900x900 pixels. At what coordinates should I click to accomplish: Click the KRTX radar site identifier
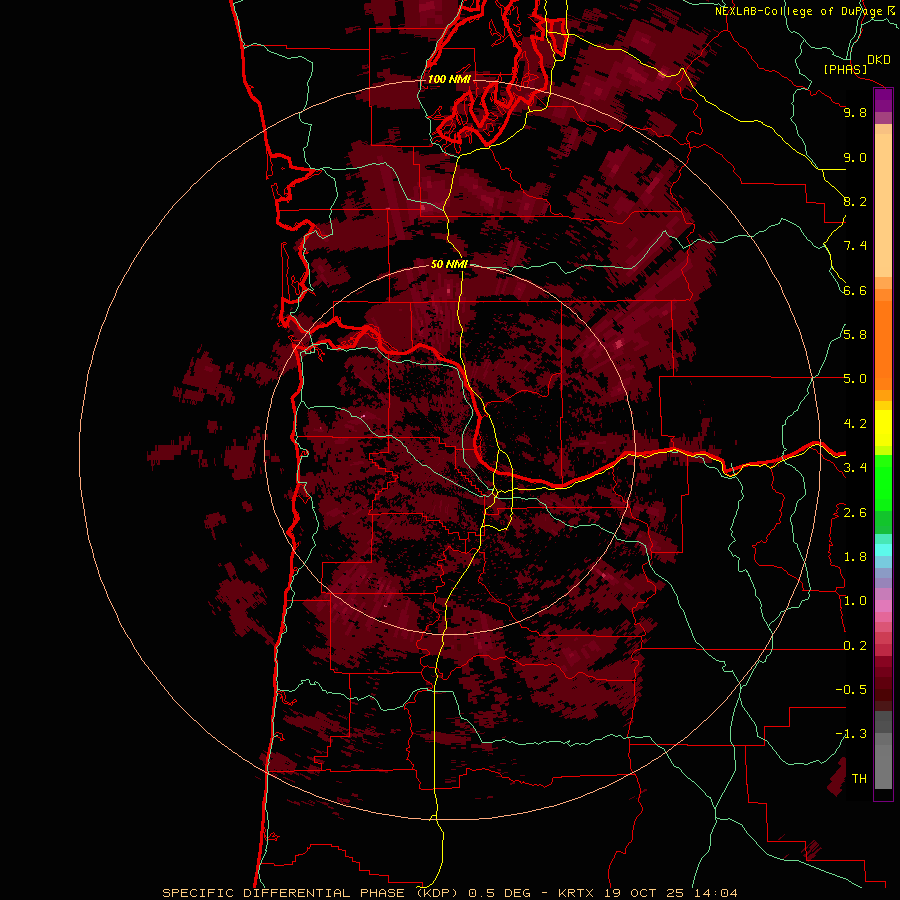coord(578,893)
